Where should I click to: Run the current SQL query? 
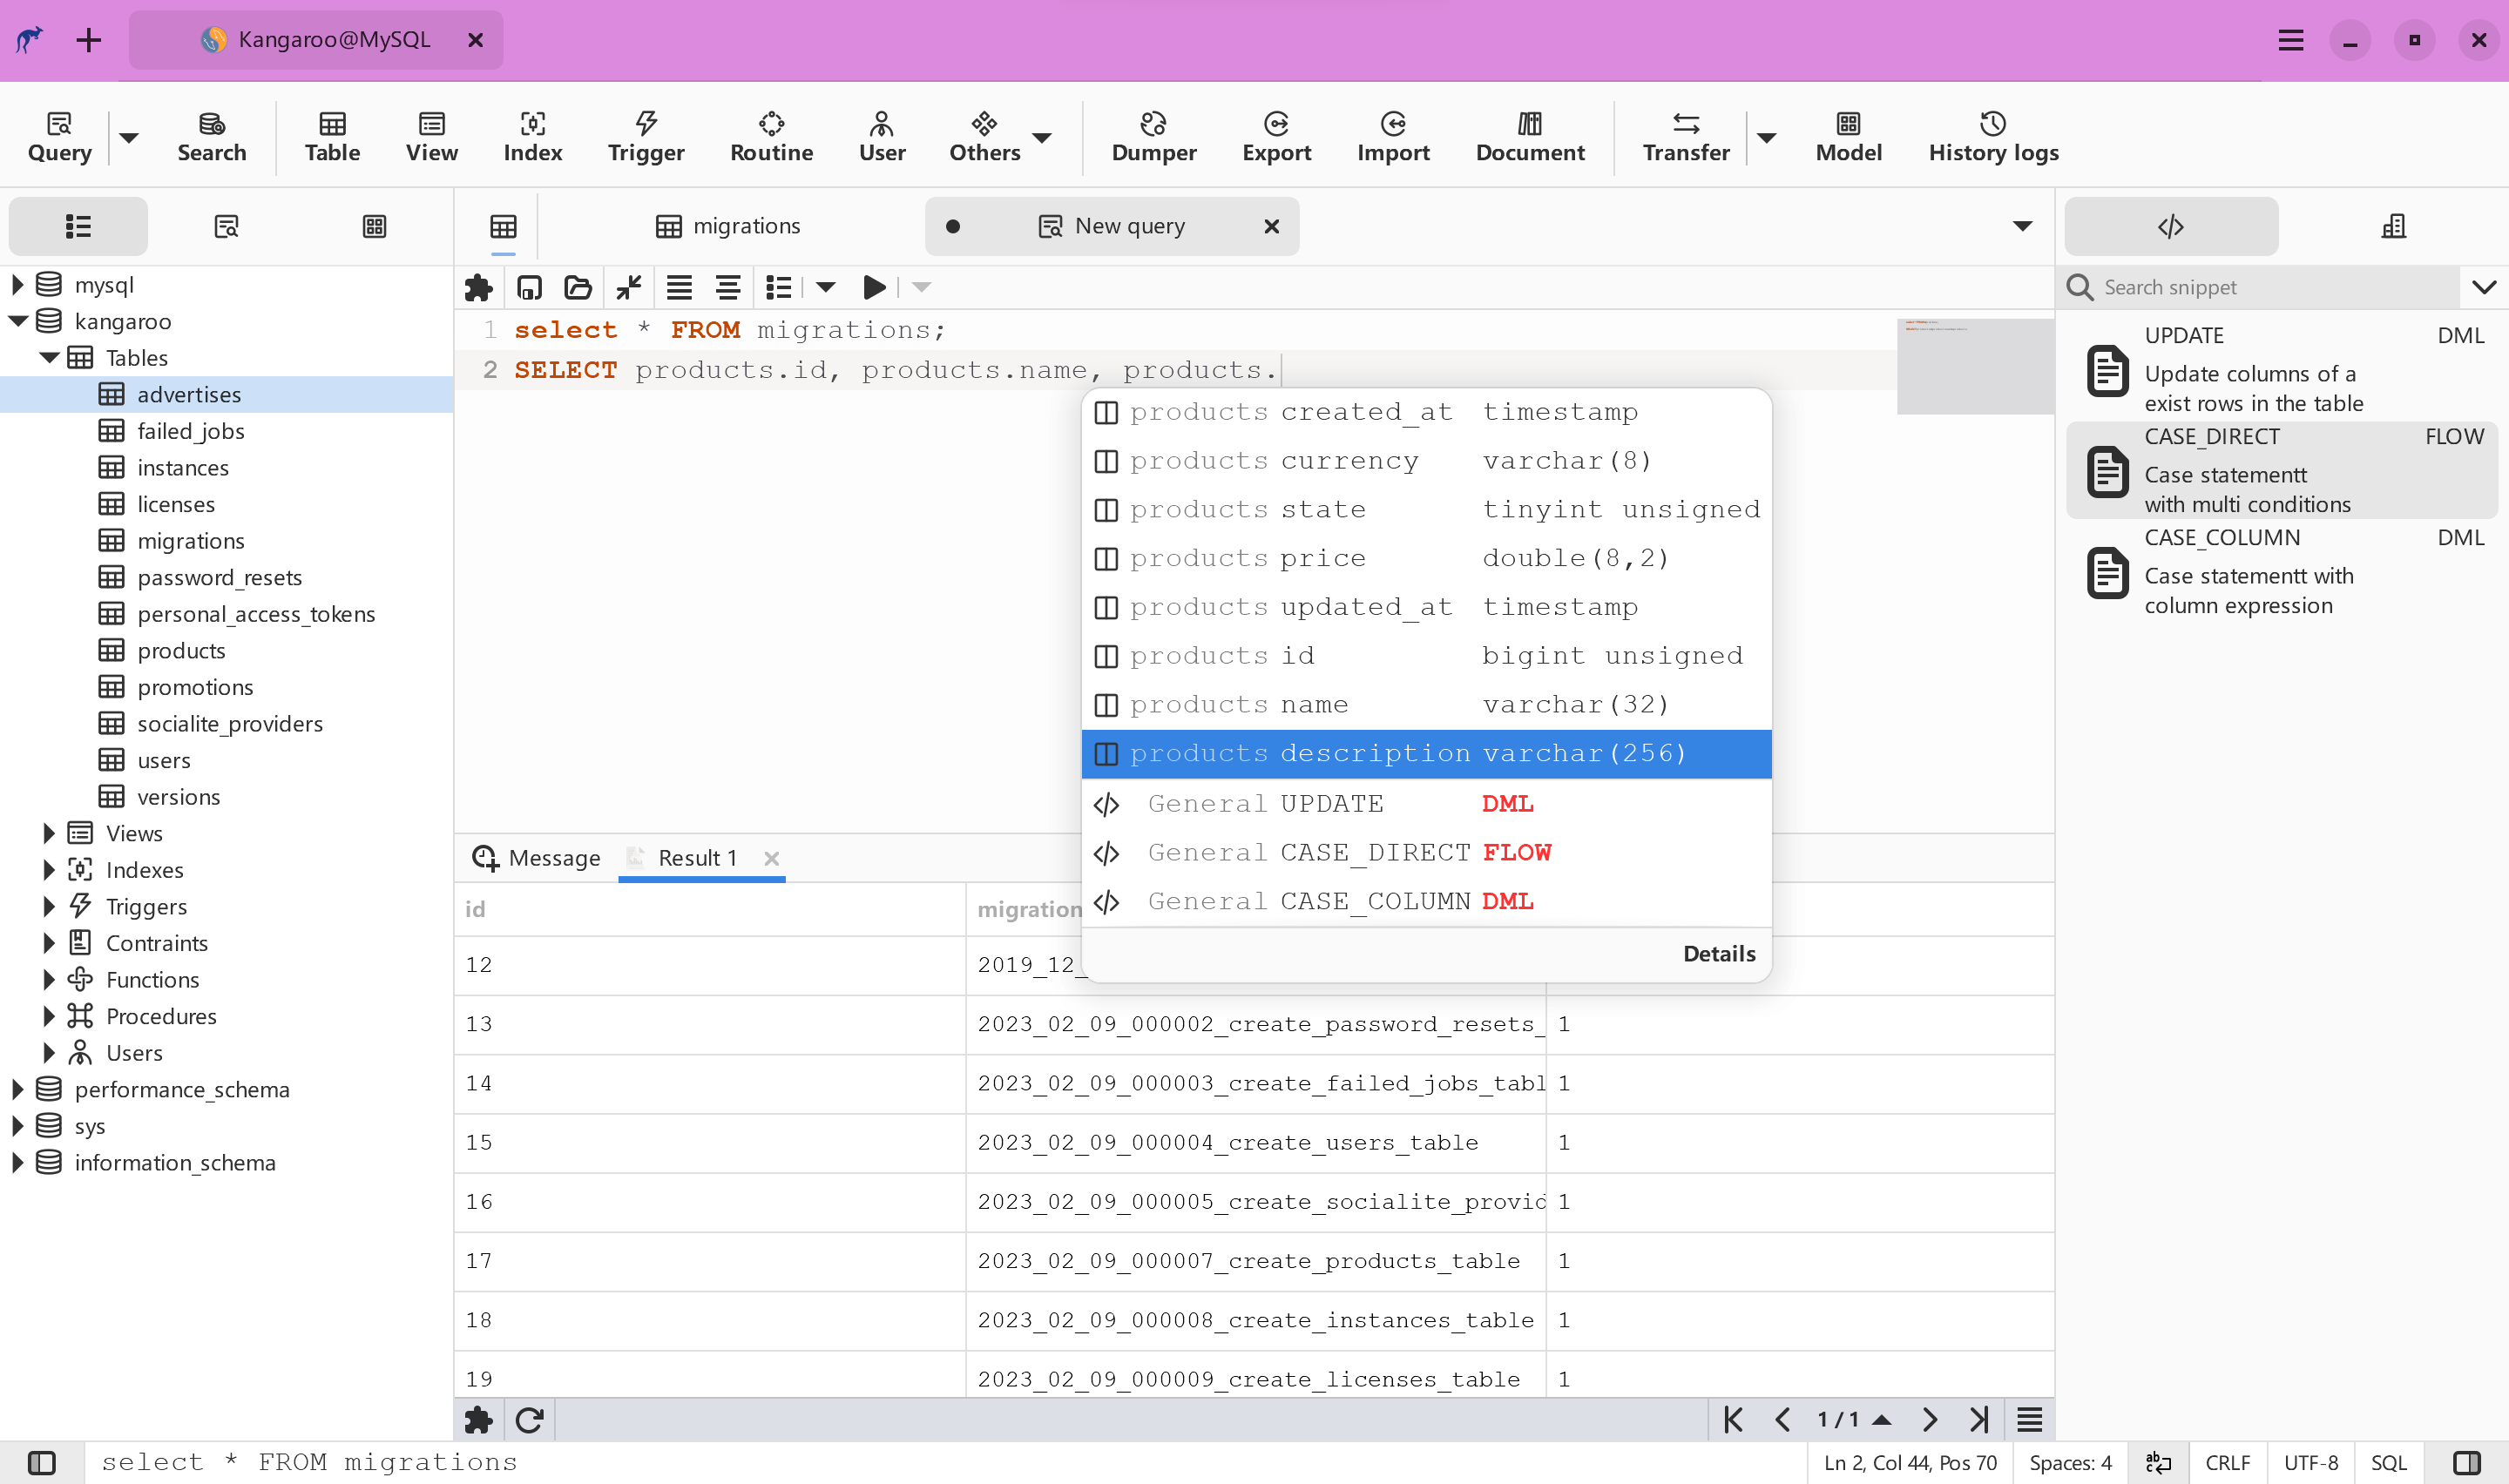point(872,287)
